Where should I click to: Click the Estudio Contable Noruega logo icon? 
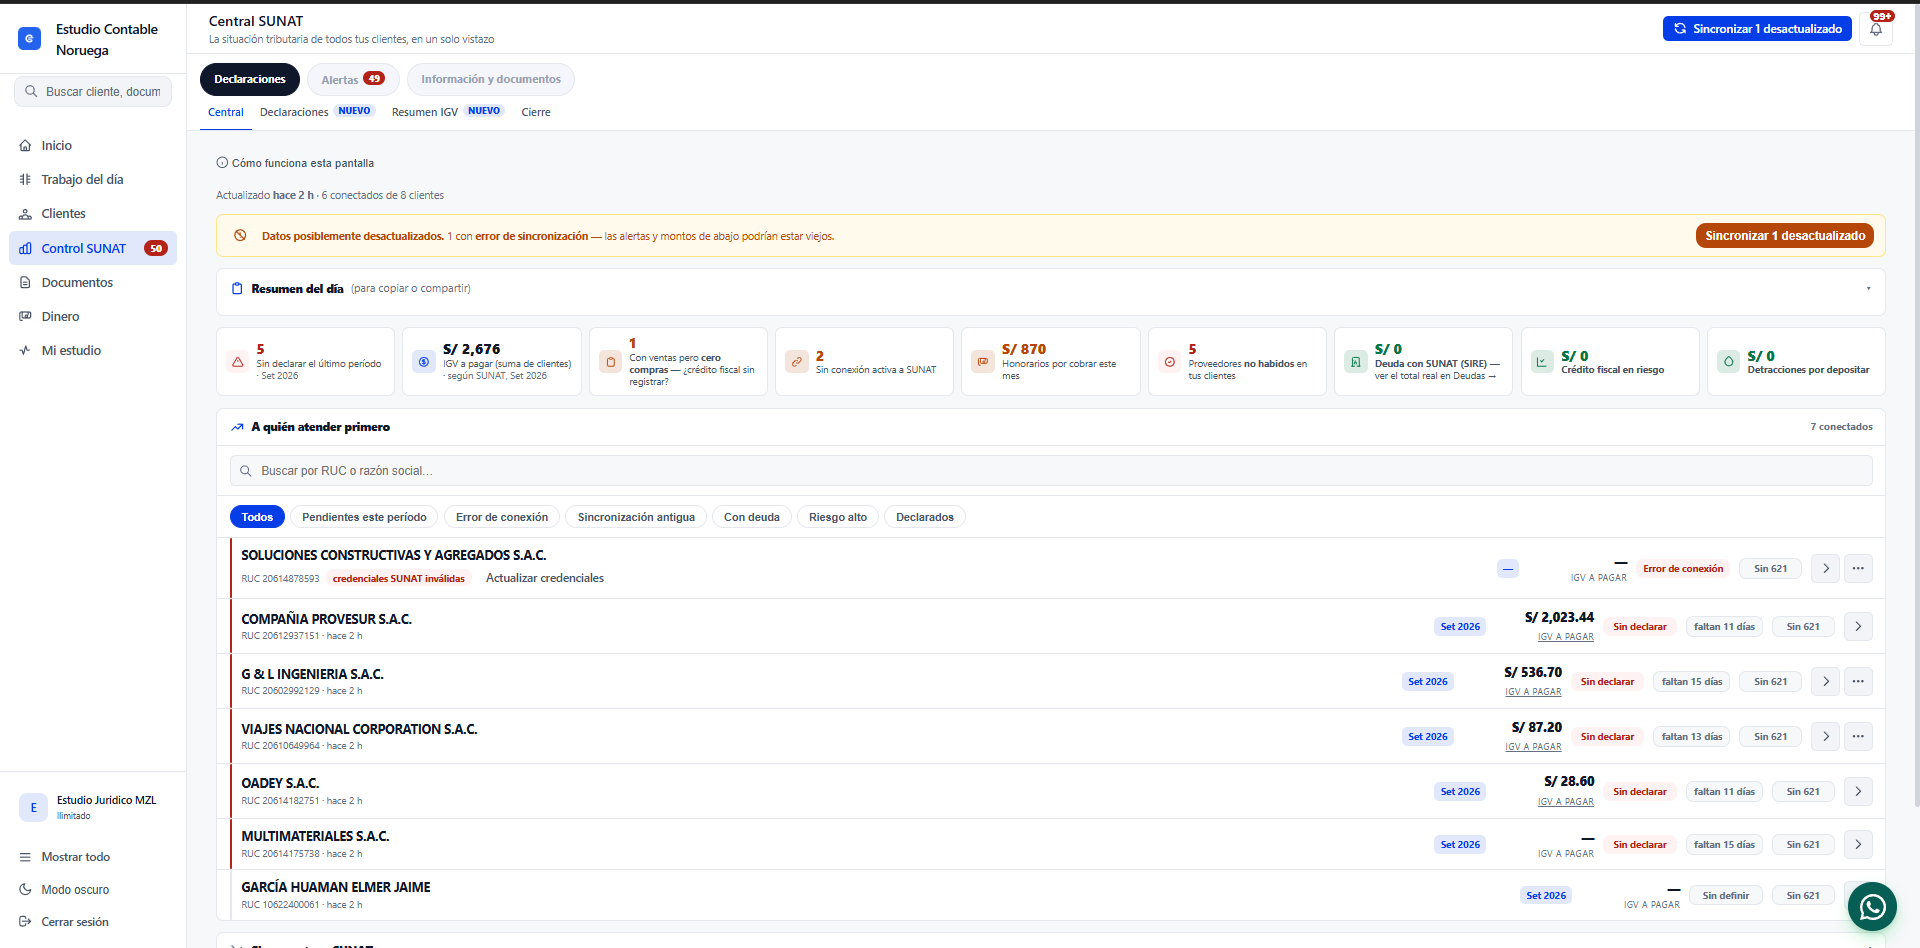30,39
